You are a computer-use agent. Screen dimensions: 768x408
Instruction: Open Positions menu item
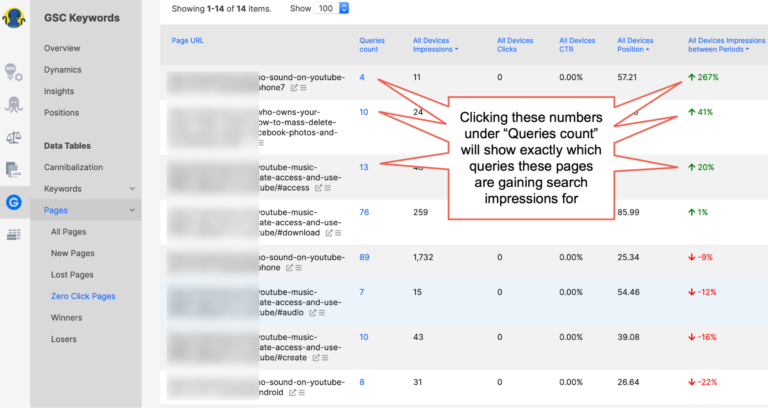tap(61, 113)
